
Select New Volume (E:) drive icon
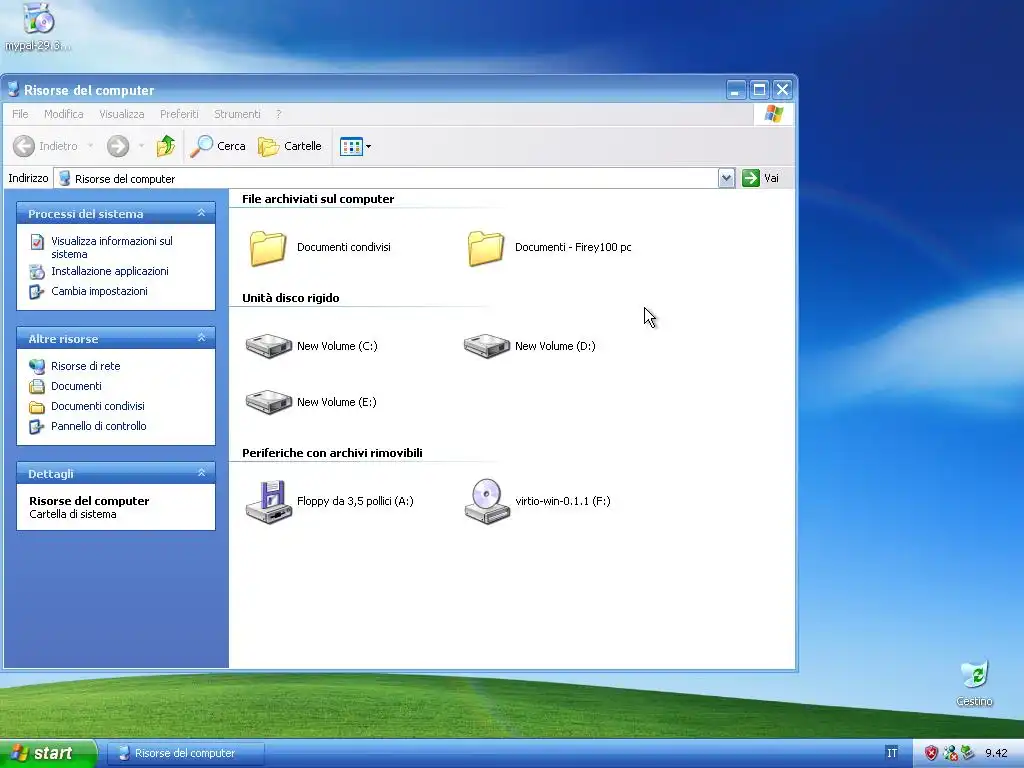click(268, 402)
